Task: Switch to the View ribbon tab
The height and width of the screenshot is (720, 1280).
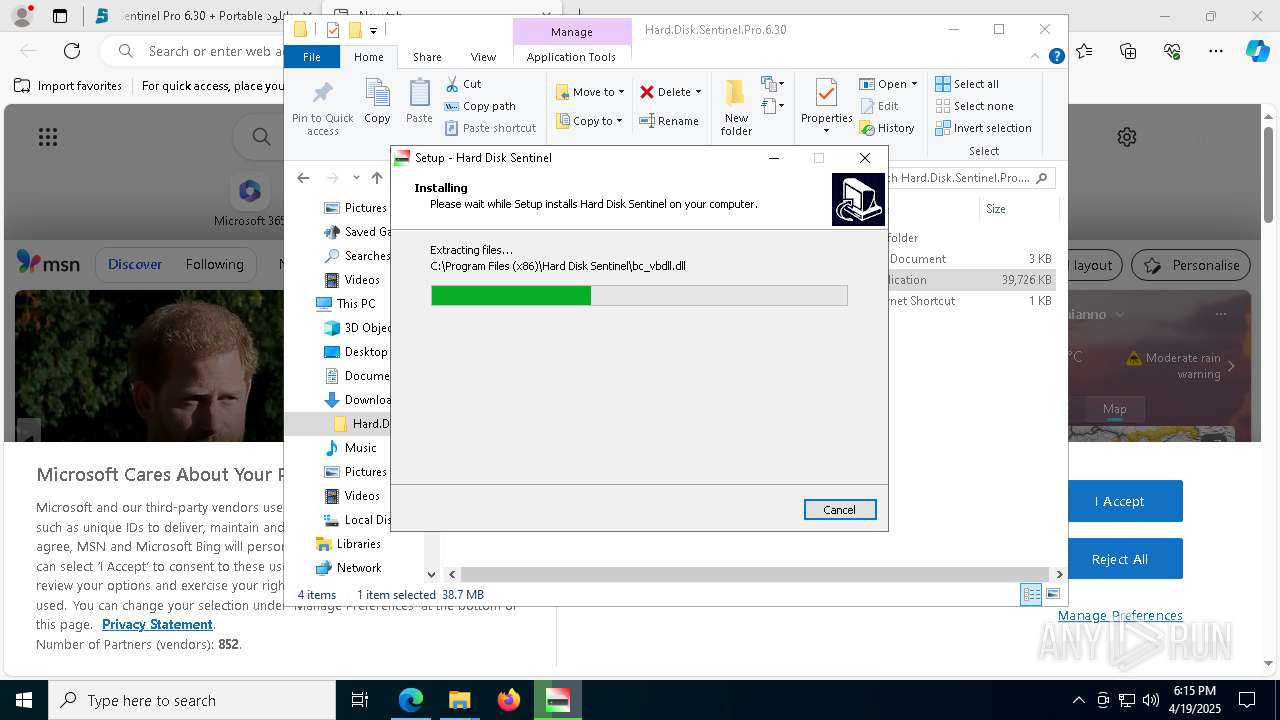Action: [x=483, y=57]
